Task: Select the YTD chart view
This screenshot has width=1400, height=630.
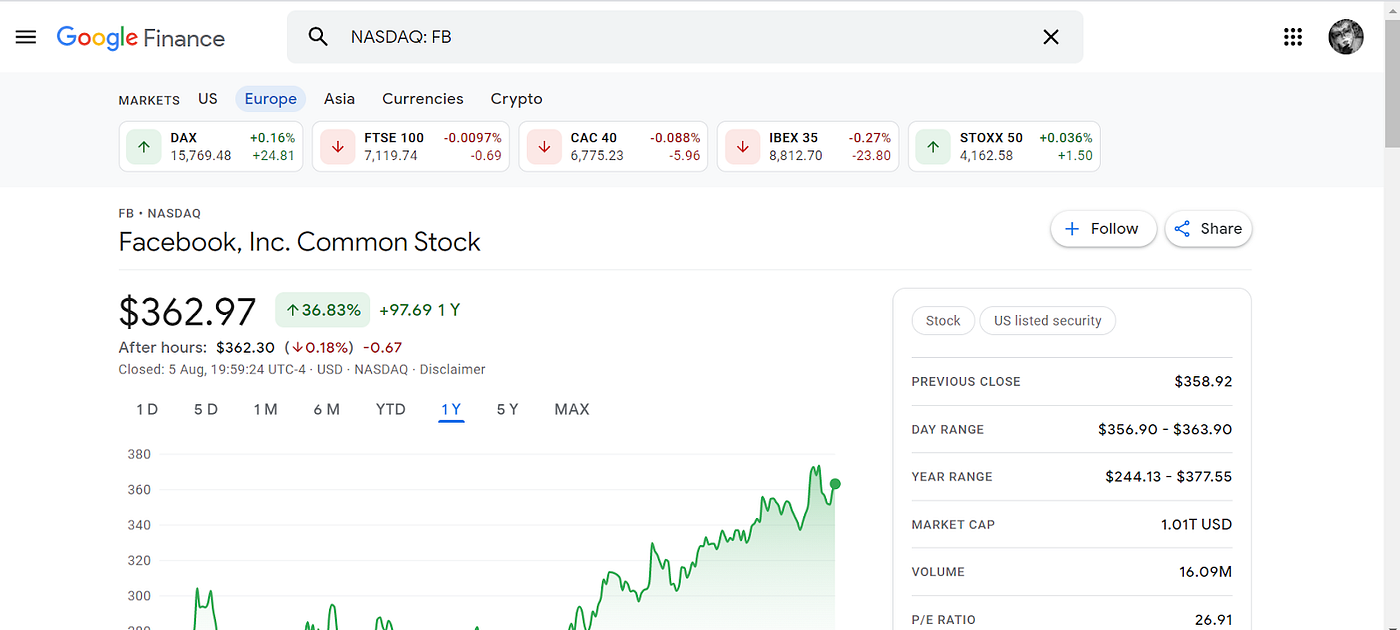Action: click(390, 409)
